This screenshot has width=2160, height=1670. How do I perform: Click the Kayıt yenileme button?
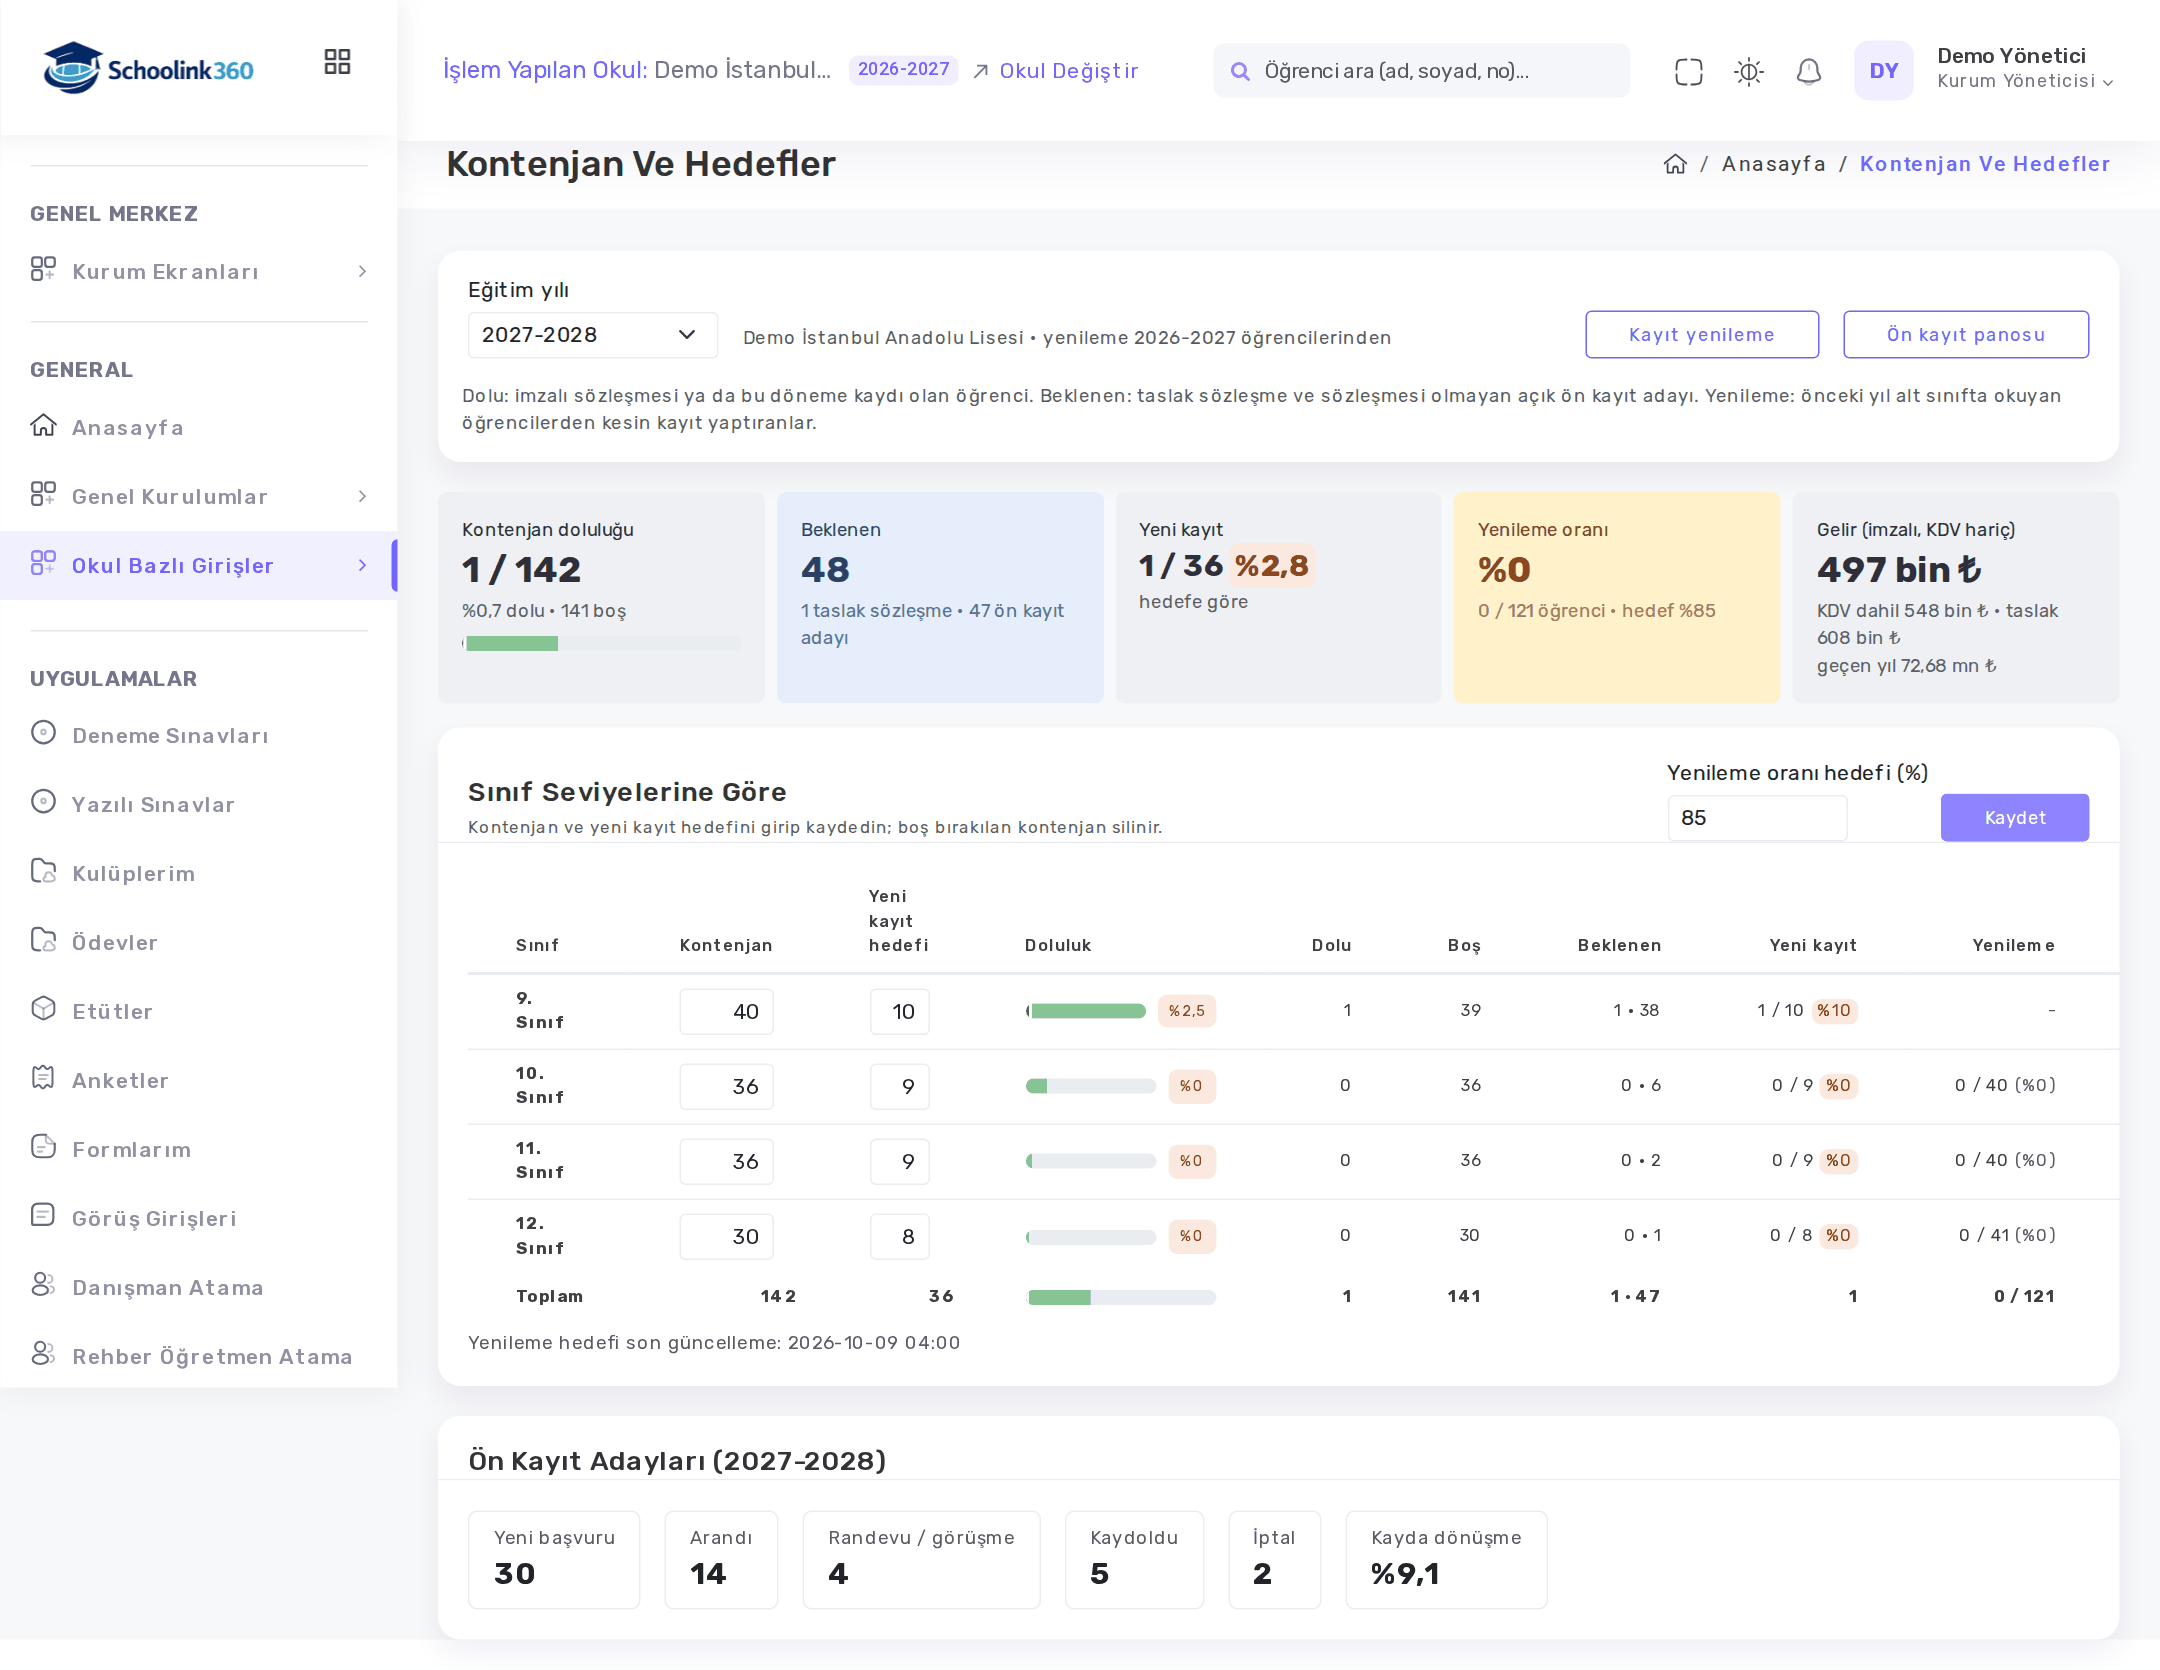[x=1701, y=334]
